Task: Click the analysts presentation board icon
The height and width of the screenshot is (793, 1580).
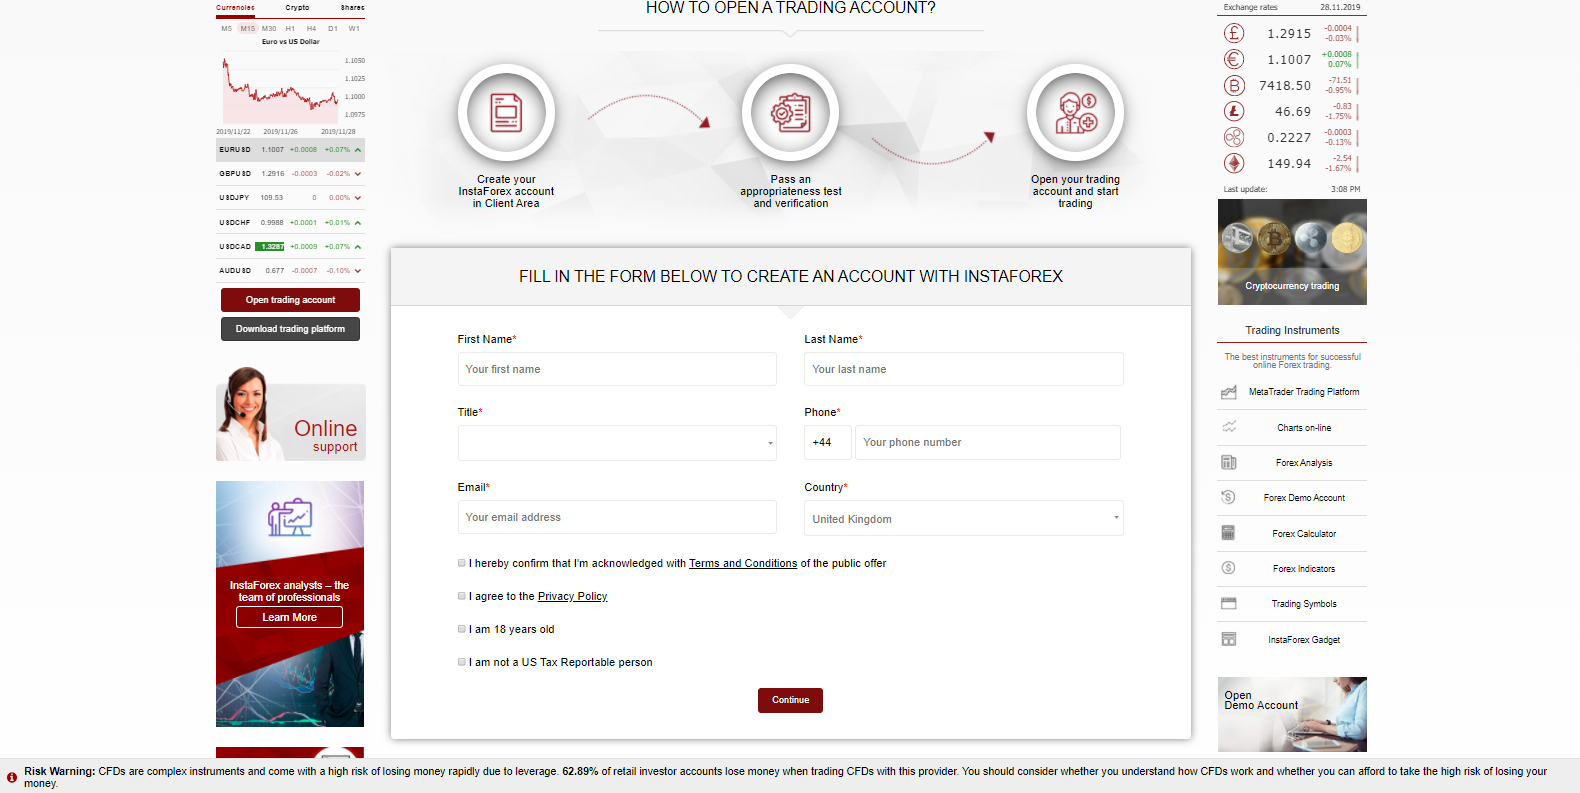Action: [290, 518]
